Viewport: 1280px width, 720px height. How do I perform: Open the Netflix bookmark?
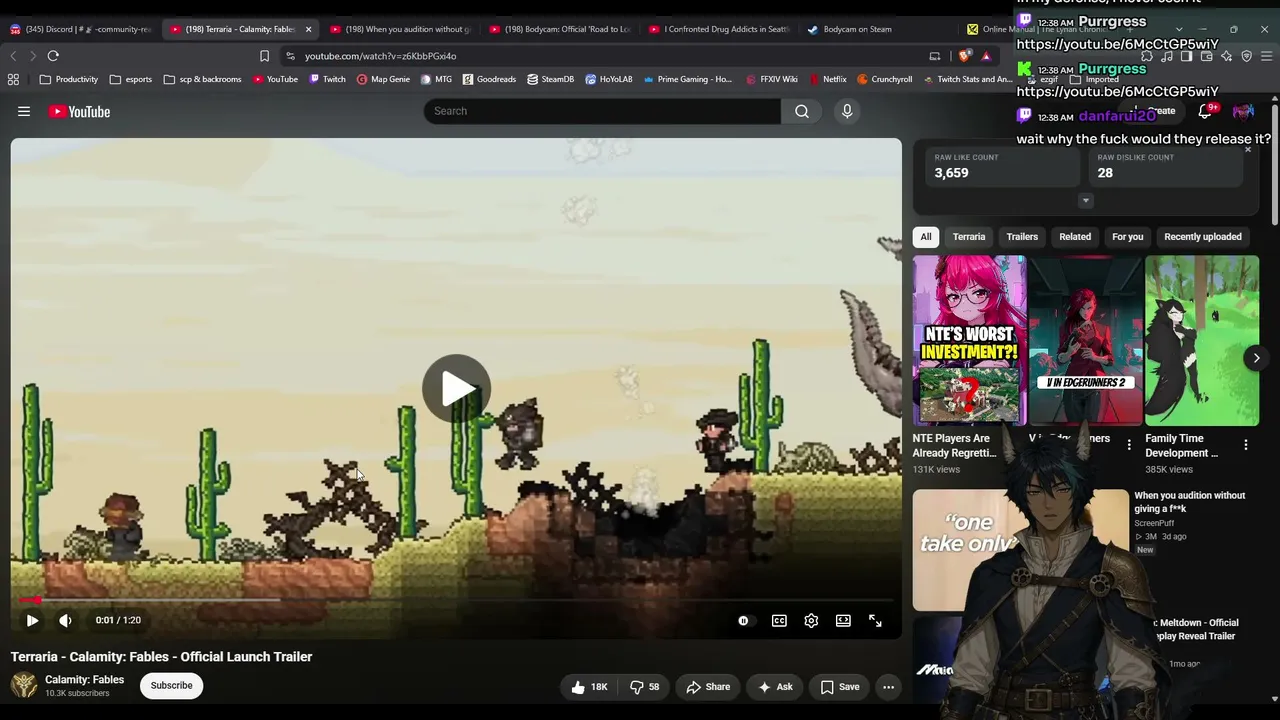827,79
